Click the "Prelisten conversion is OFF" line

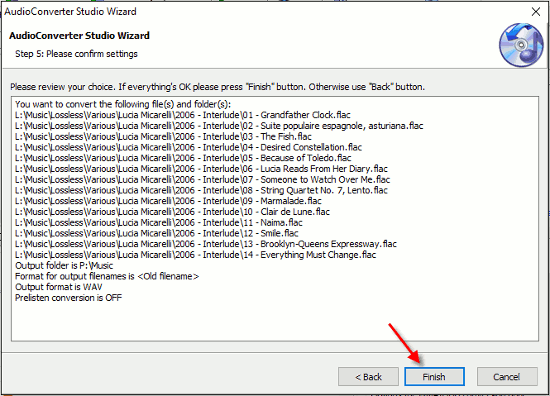coord(68,298)
